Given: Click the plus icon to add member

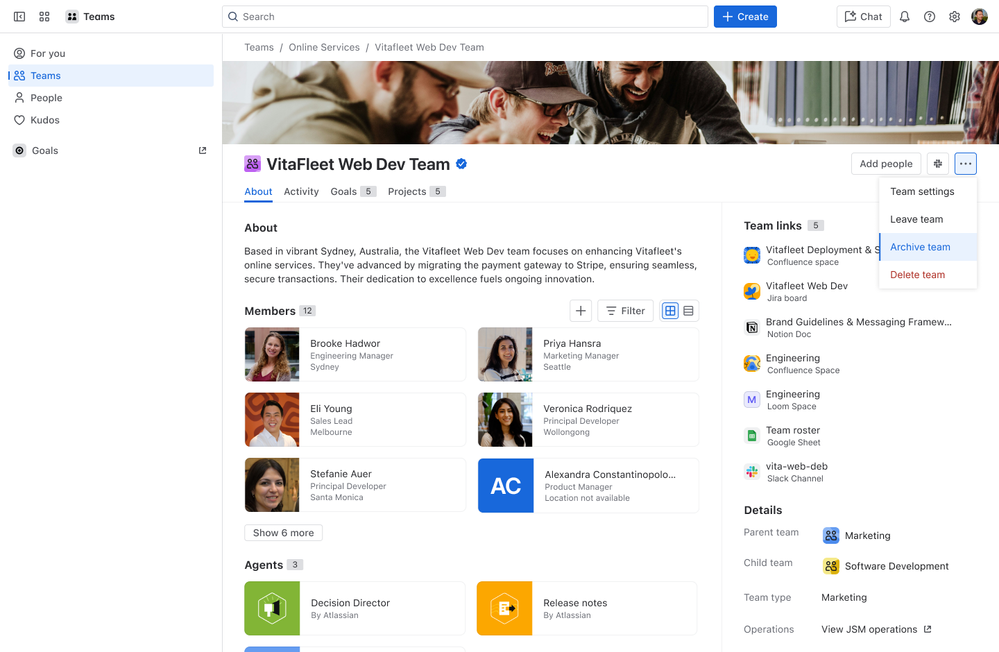Looking at the screenshot, I should (x=580, y=310).
